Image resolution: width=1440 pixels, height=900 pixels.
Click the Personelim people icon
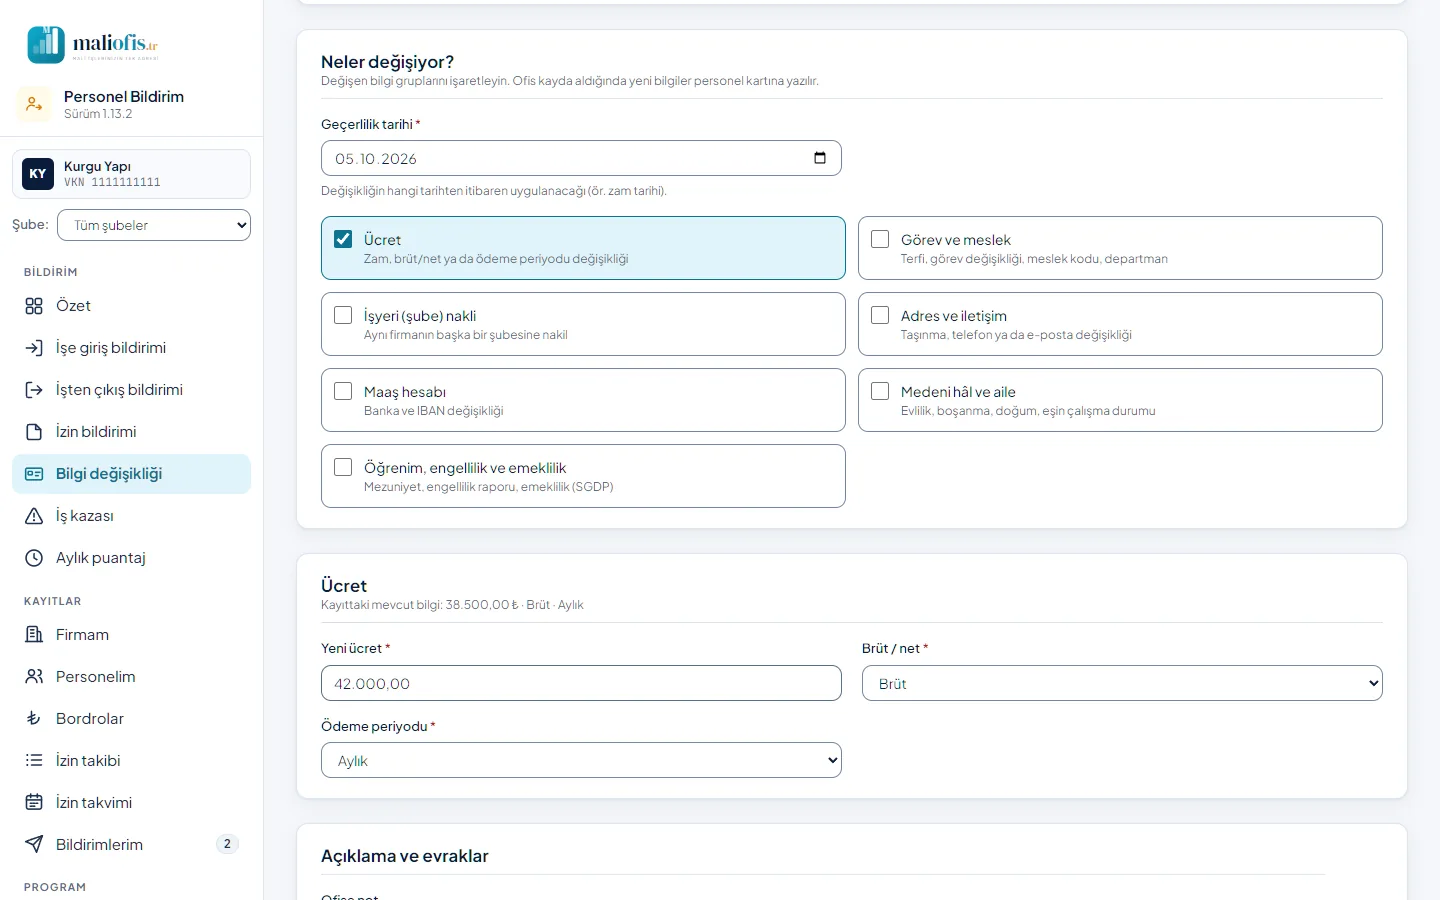(34, 677)
